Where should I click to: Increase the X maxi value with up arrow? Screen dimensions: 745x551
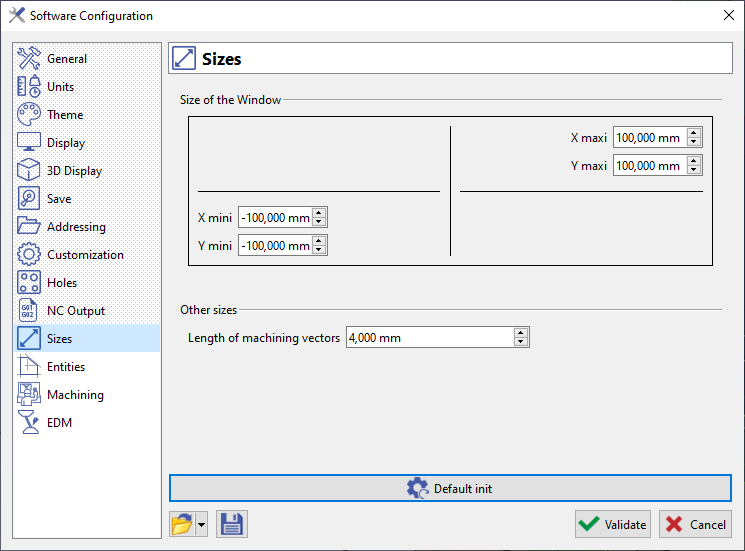coord(694,133)
